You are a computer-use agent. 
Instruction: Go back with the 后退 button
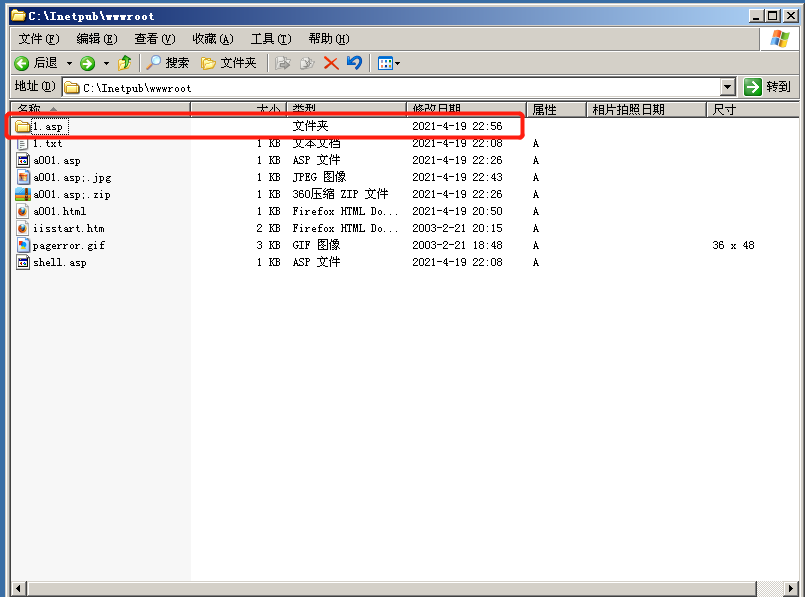click(x=36, y=63)
